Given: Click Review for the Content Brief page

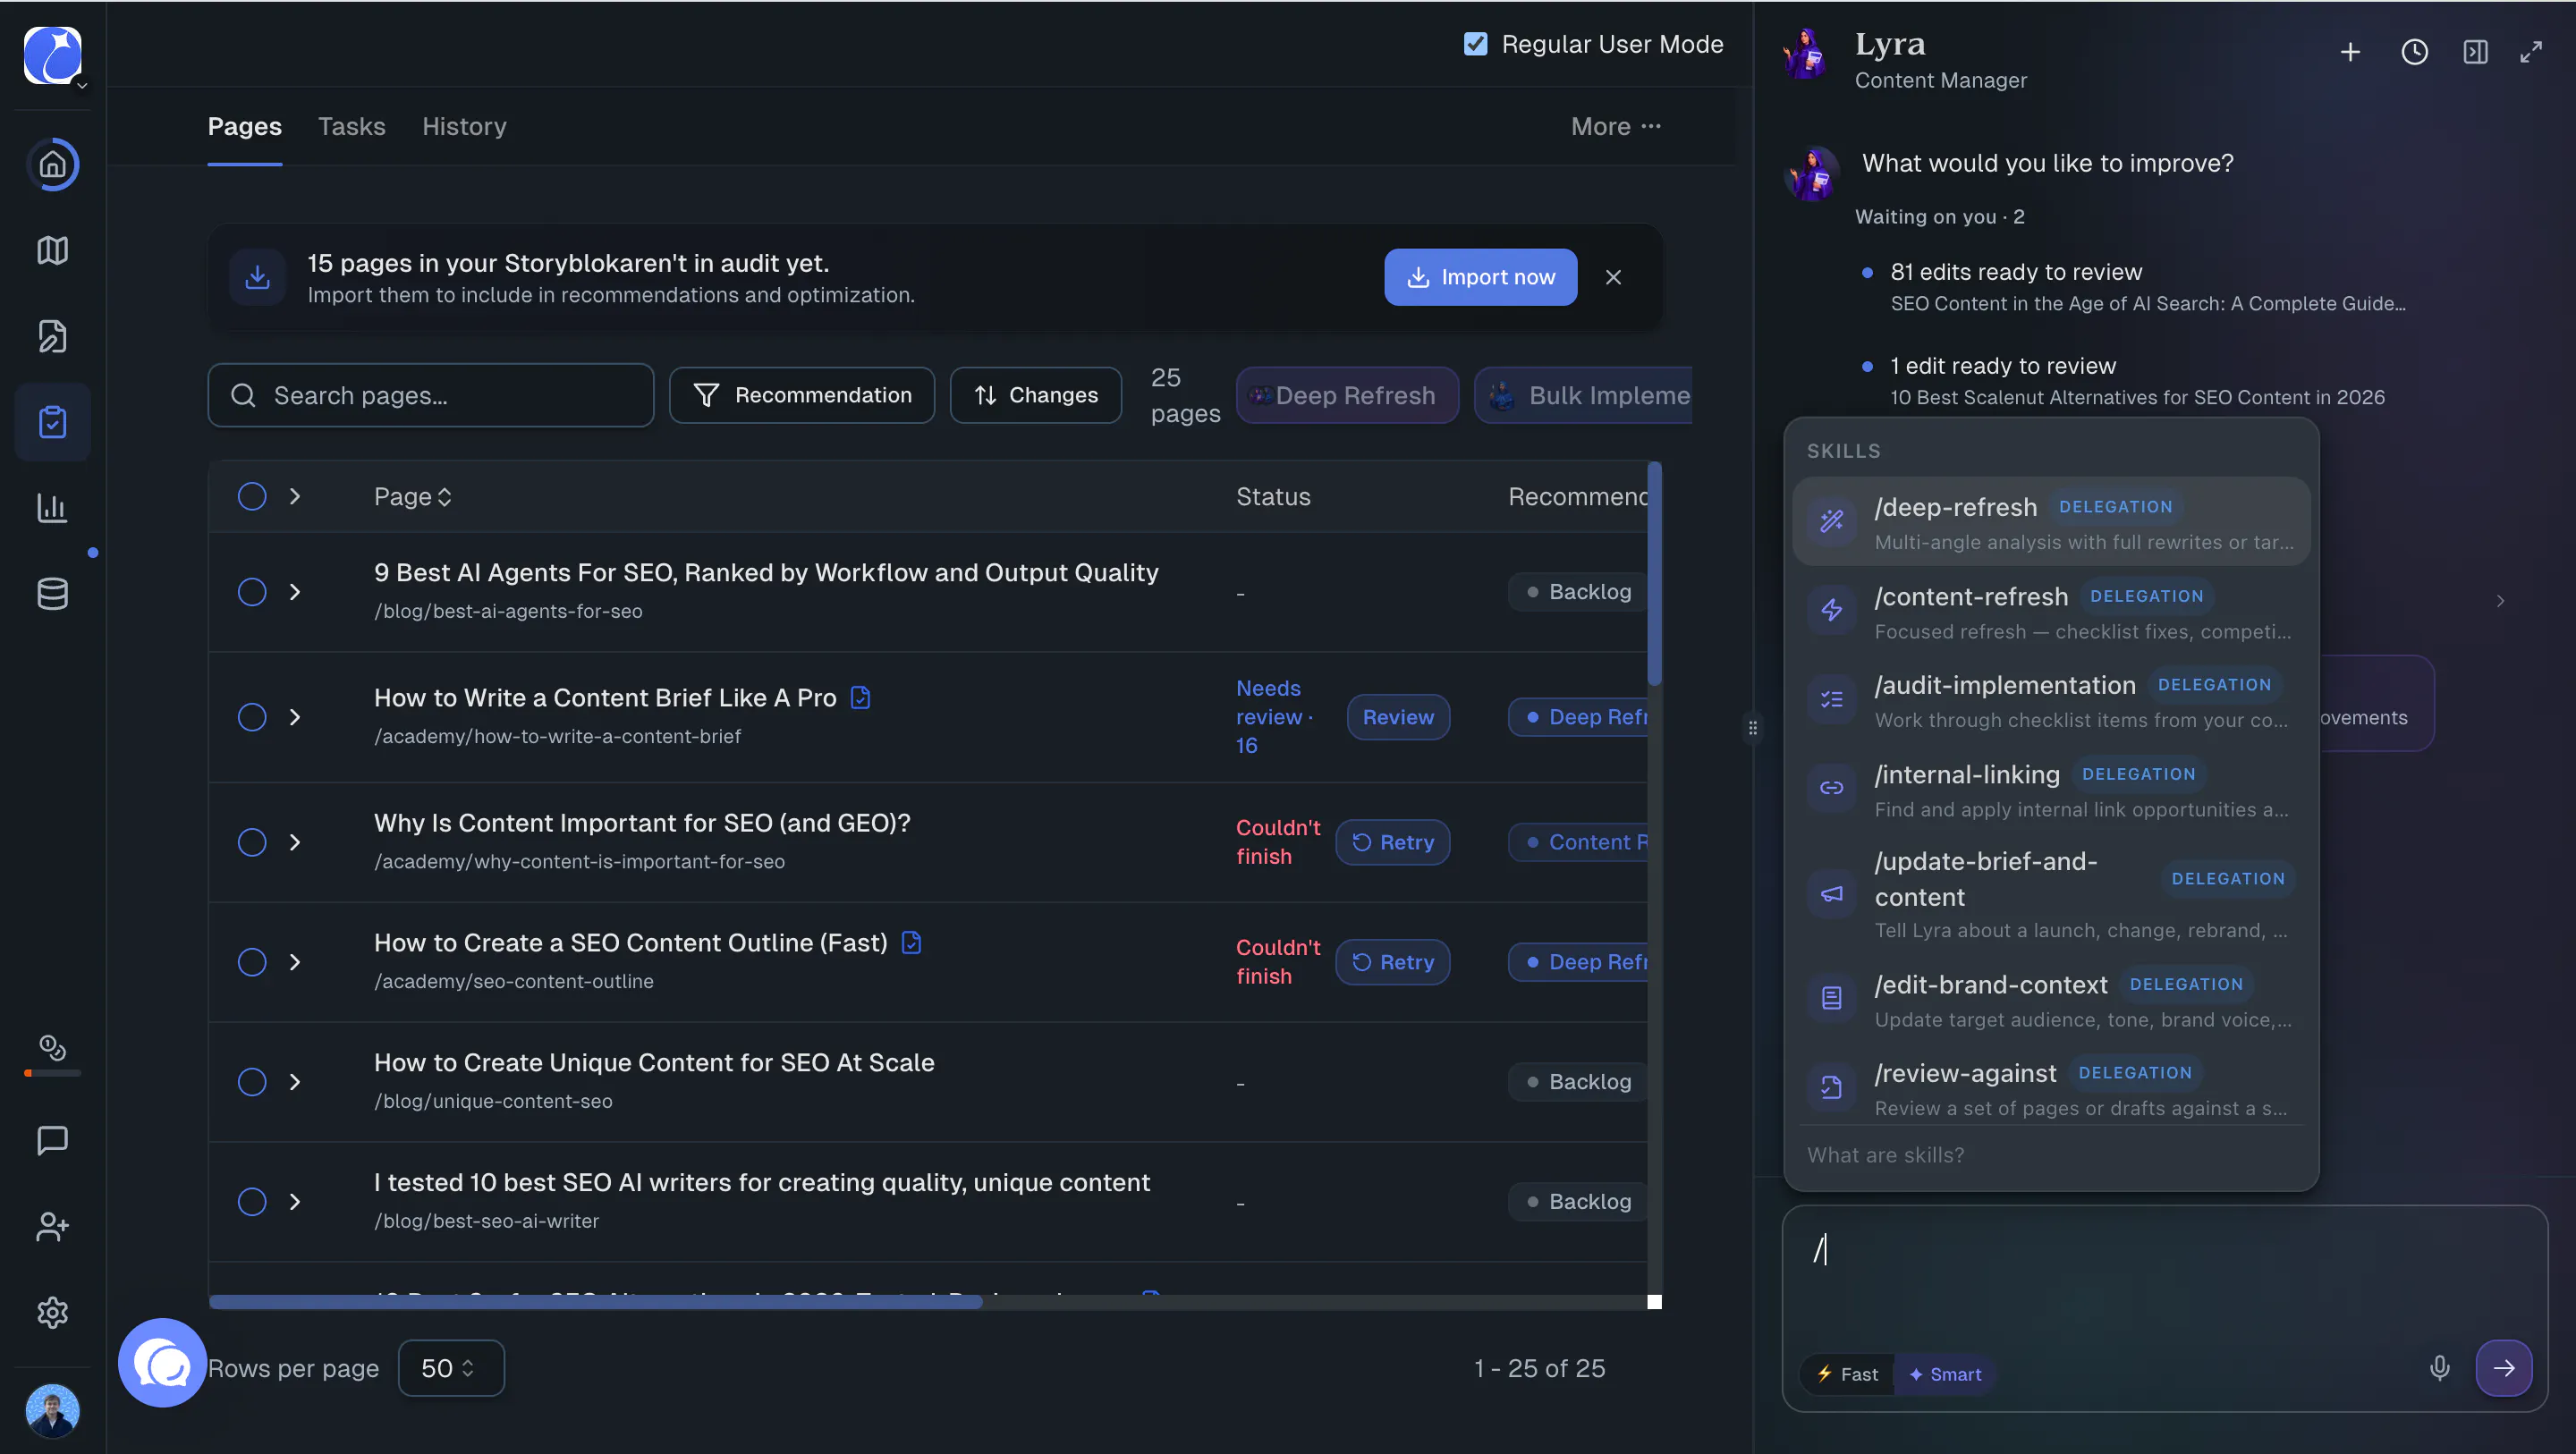Looking at the screenshot, I should pos(1398,717).
